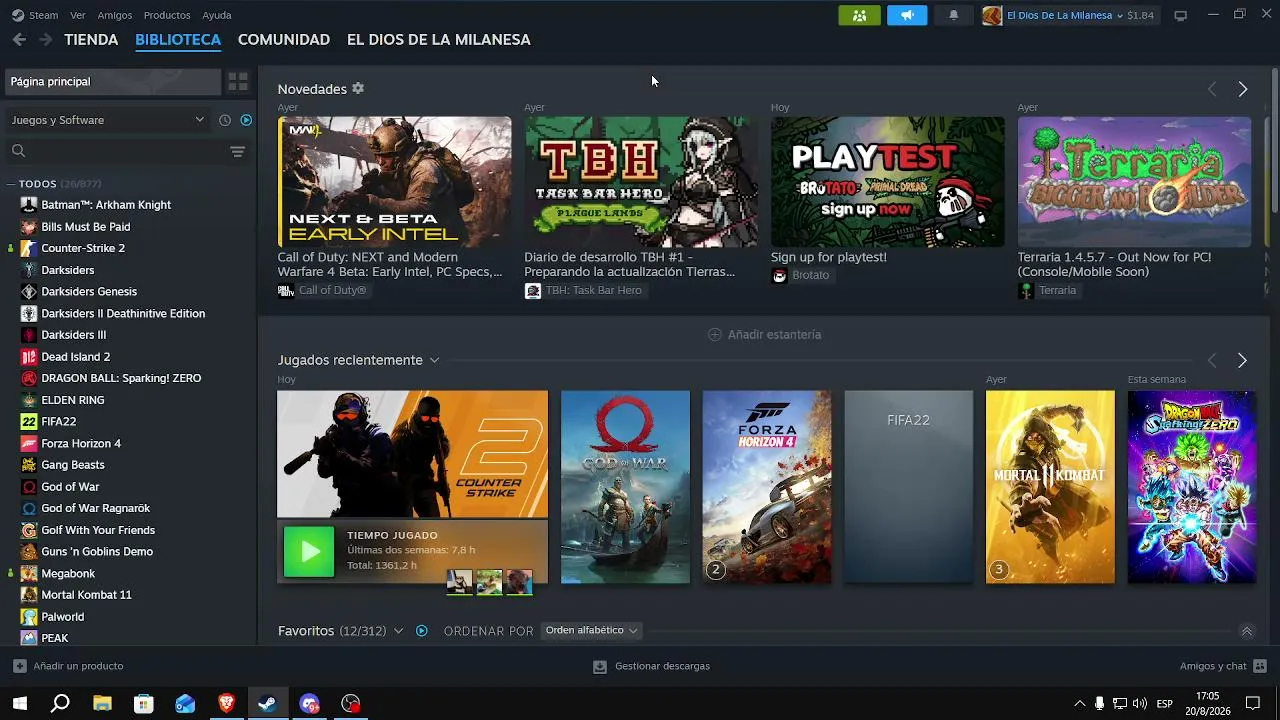Switch library to collections grid view

(238, 81)
